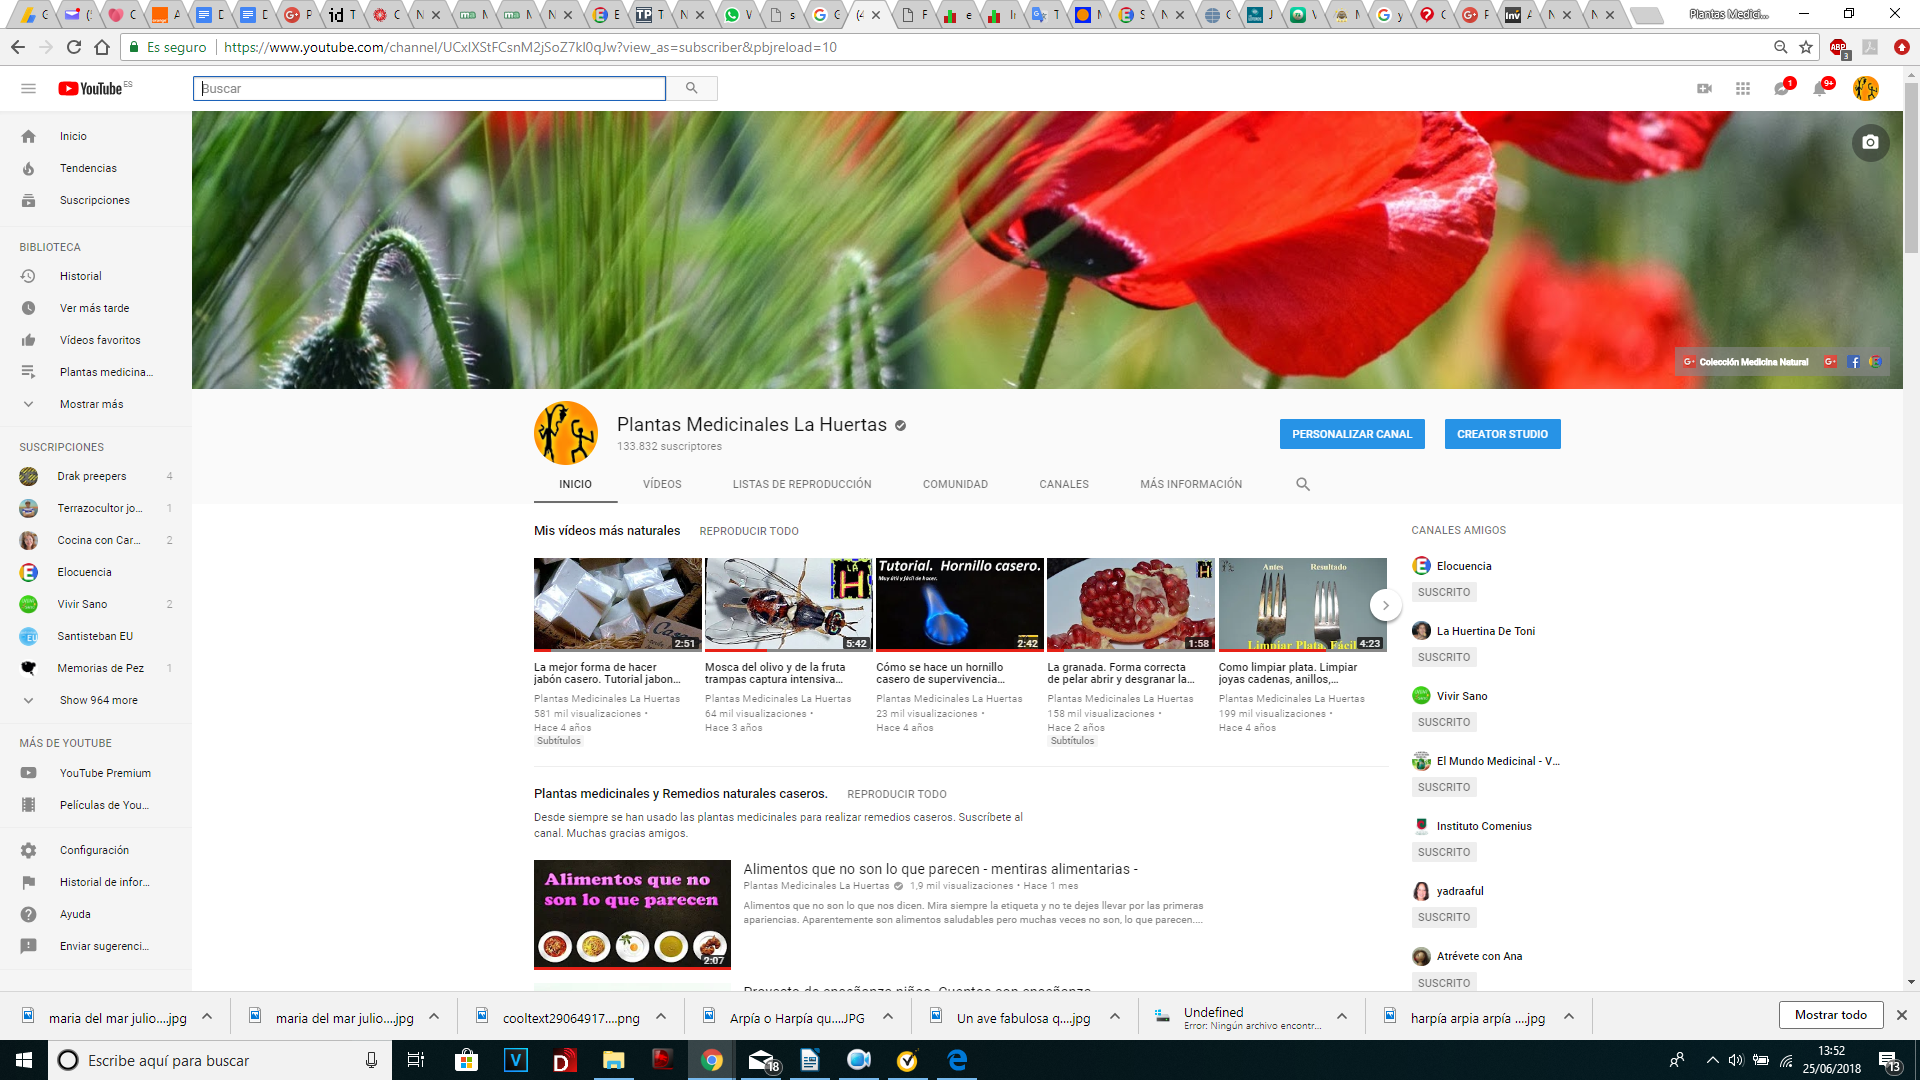This screenshot has height=1080, width=1920.
Task: Click the channel search magnifier icon
Action: 1302,484
